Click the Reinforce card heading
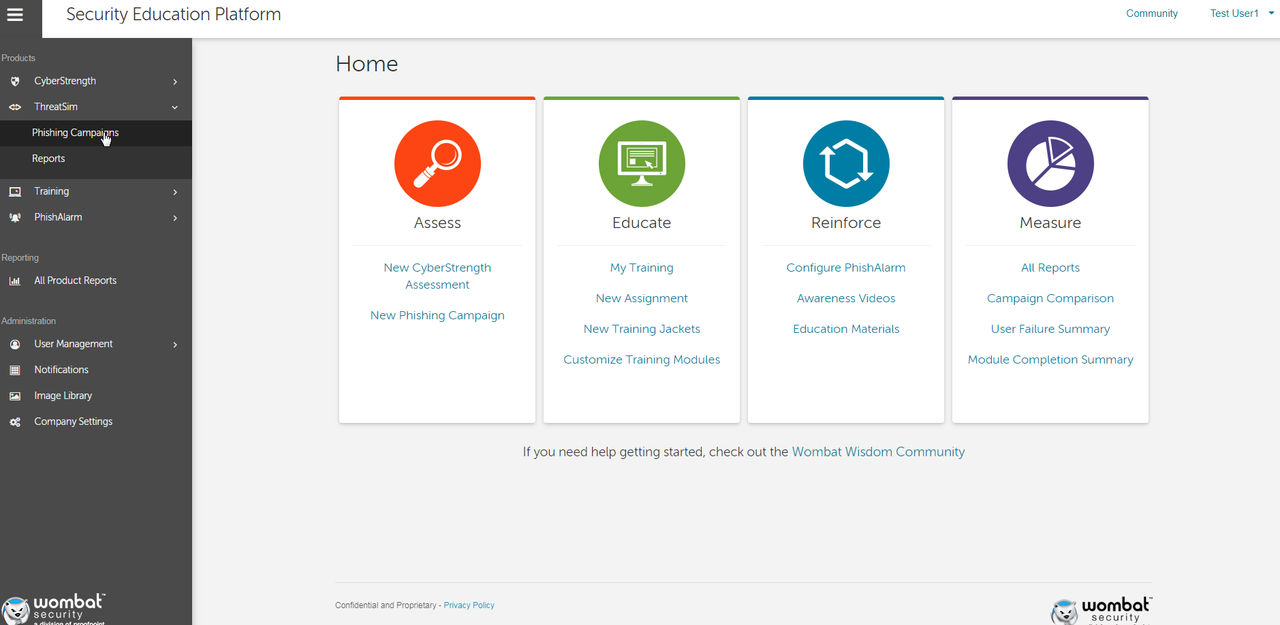This screenshot has height=625, width=1280. [x=846, y=223]
